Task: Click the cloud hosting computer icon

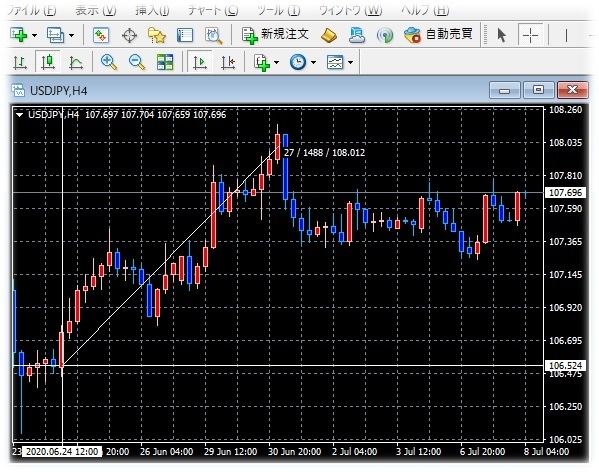Action: pos(356,35)
